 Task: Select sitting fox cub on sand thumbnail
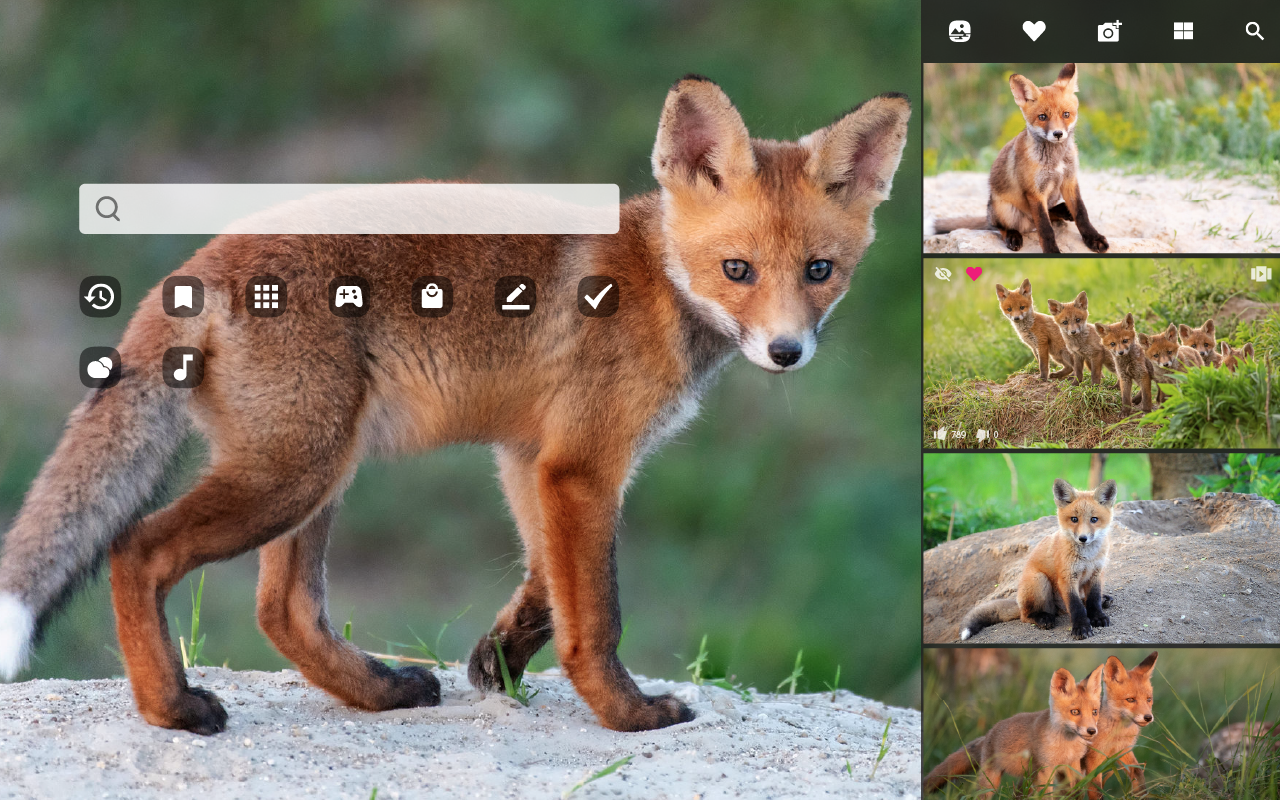click(1101, 158)
